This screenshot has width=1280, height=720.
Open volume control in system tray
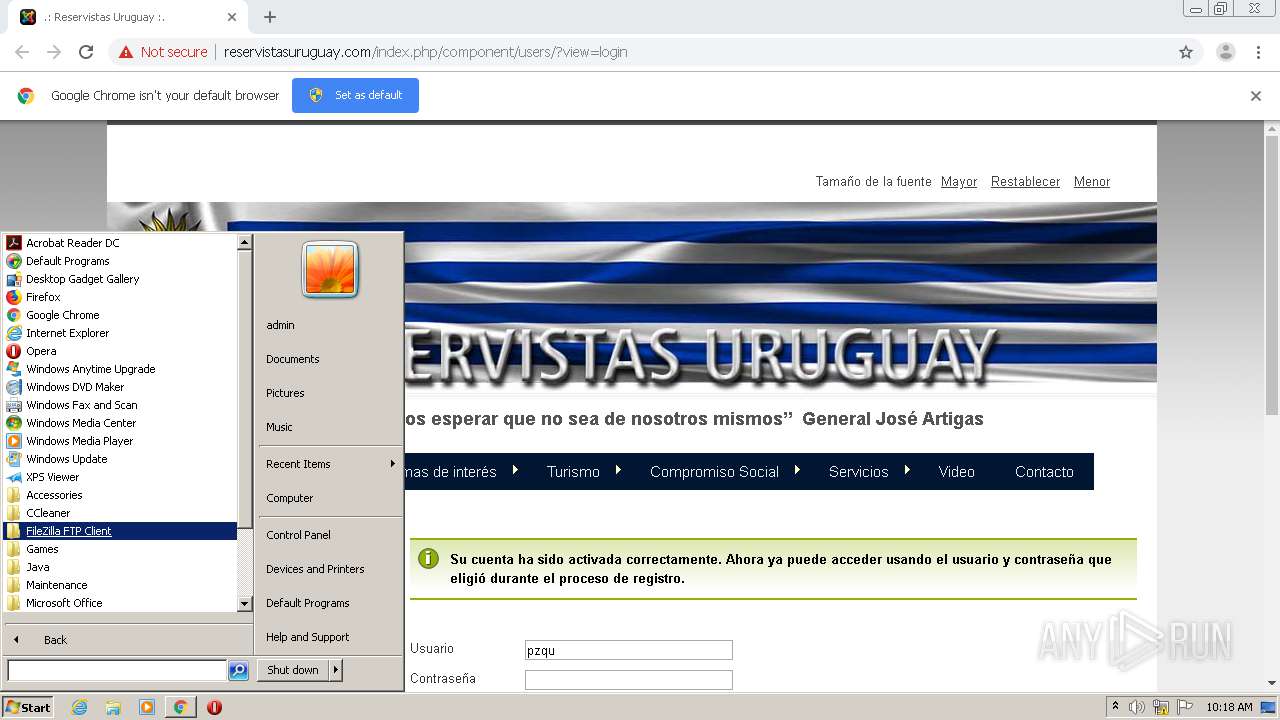1137,707
